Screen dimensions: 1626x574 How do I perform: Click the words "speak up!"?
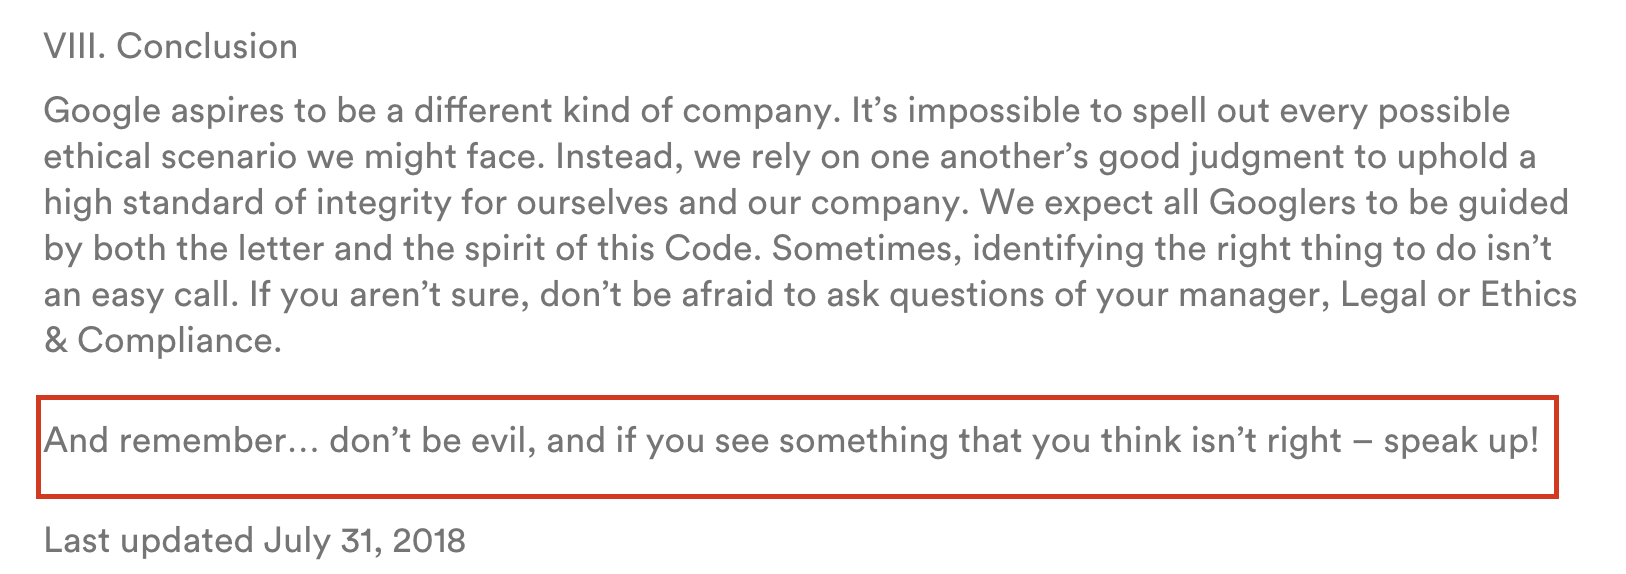click(1462, 441)
